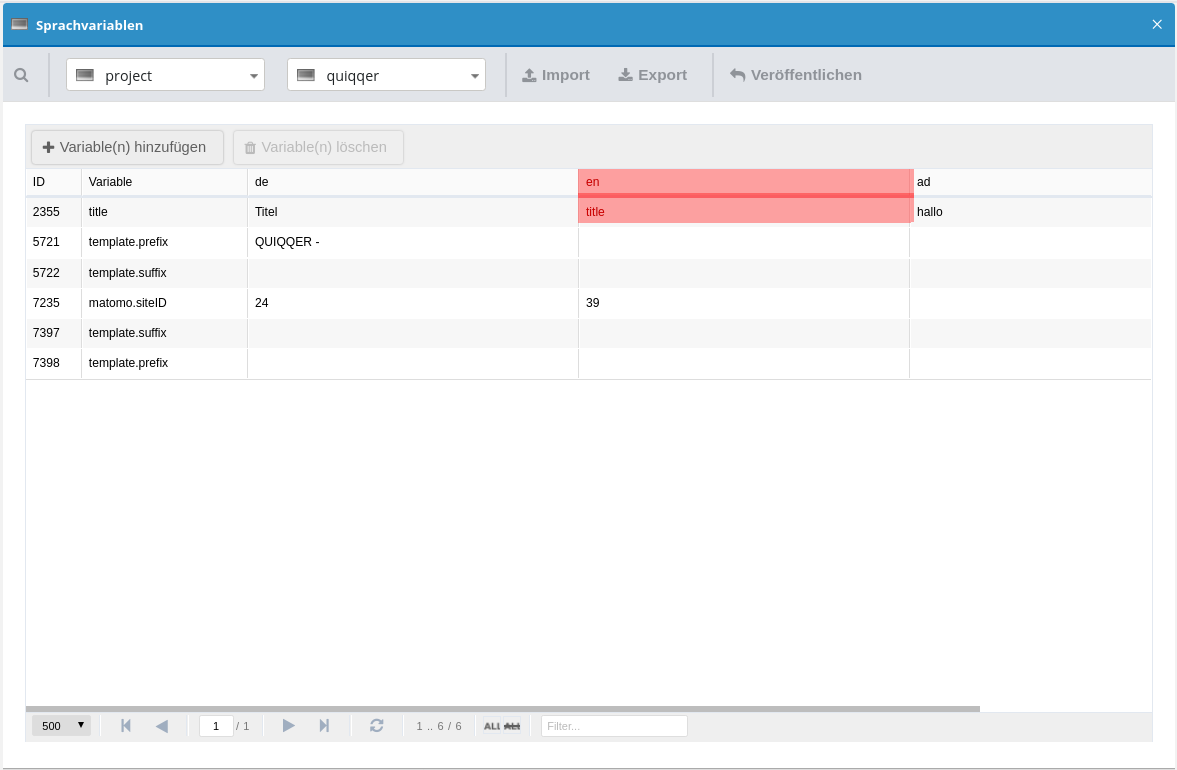Jump to last page of grid
The height and width of the screenshot is (770, 1177).
(x=324, y=726)
